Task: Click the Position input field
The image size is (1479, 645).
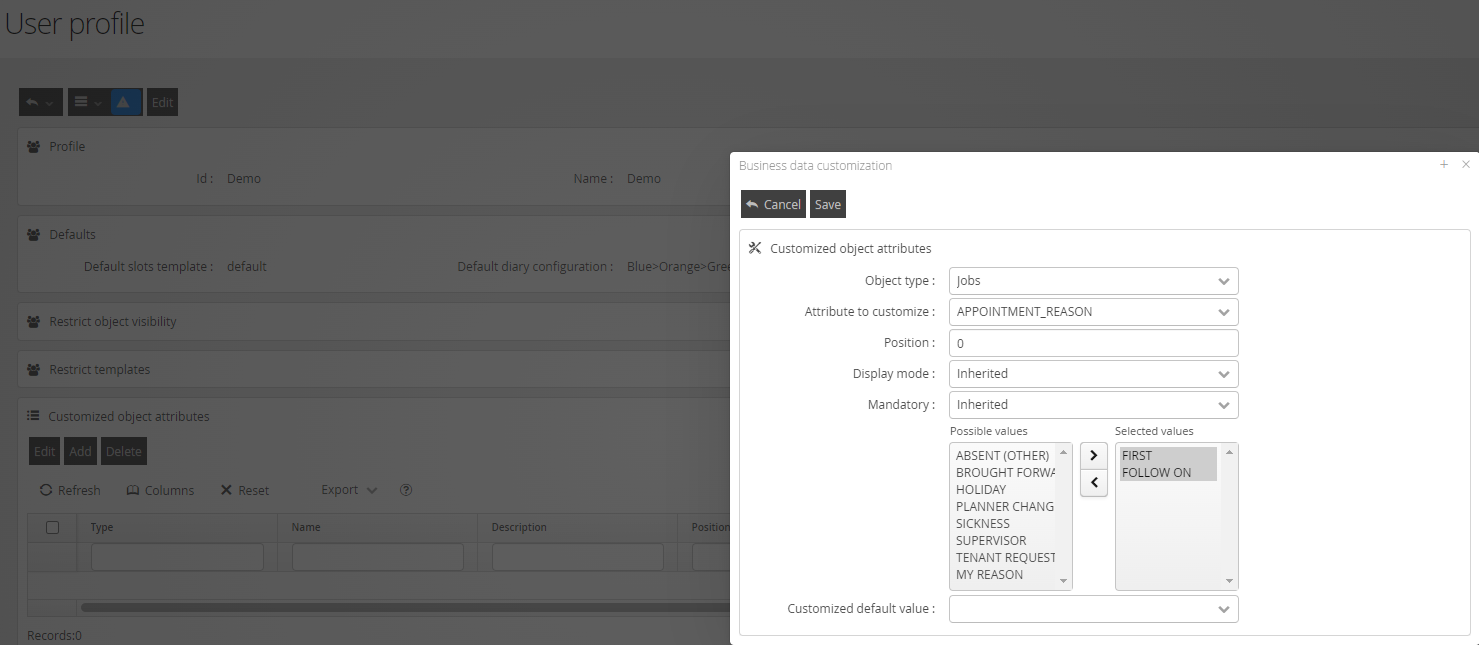Action: tap(1093, 343)
